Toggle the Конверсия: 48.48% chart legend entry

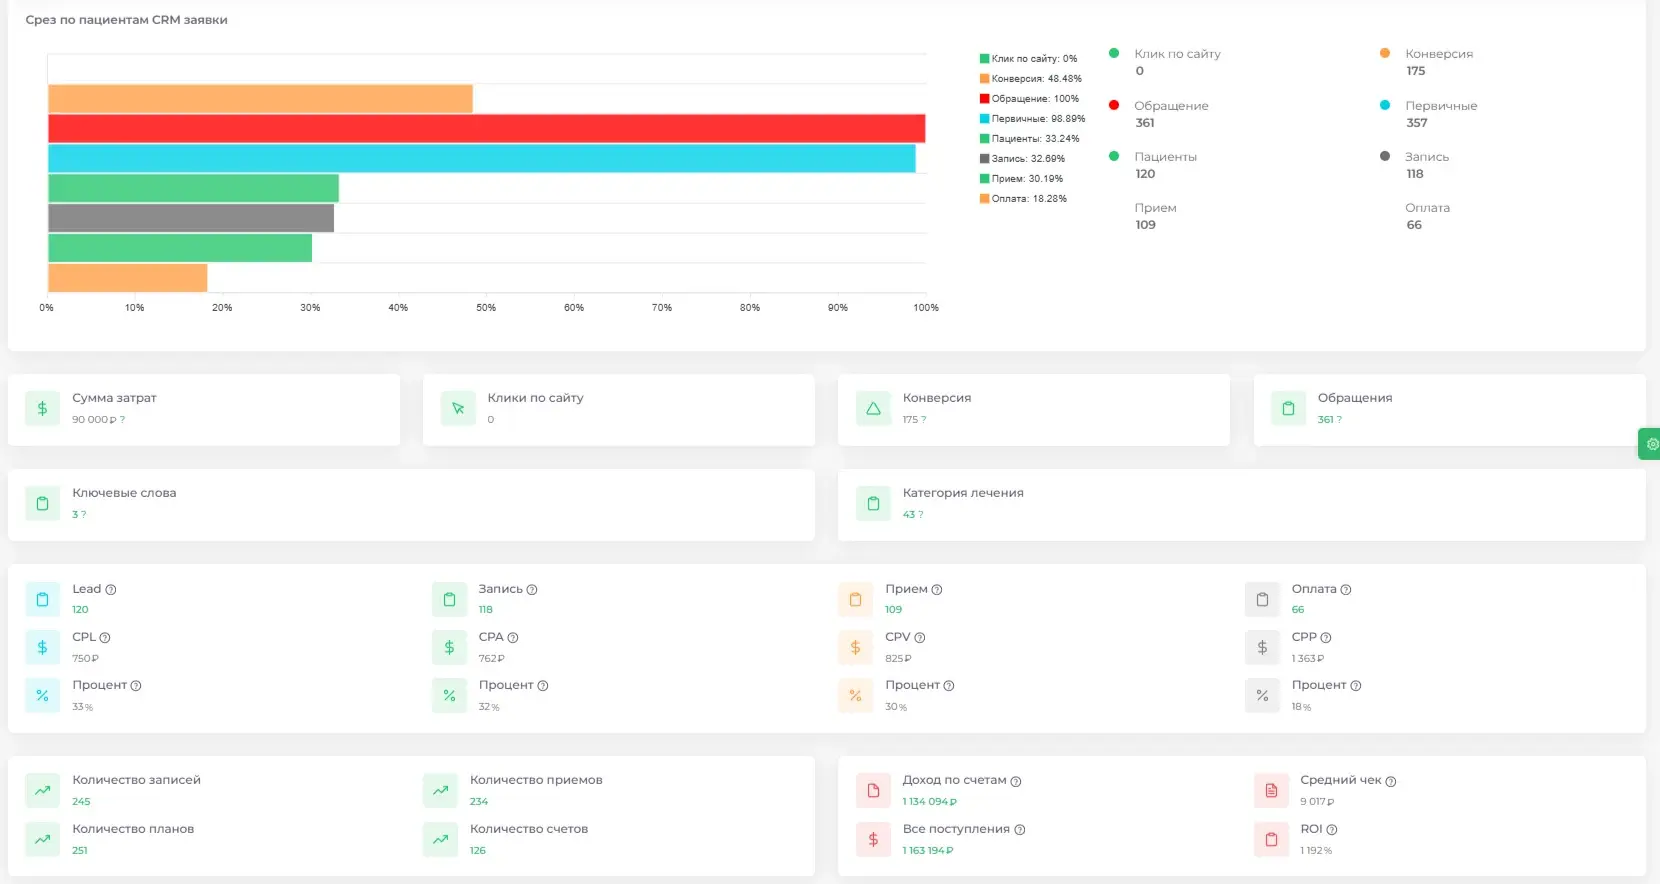coord(1030,79)
